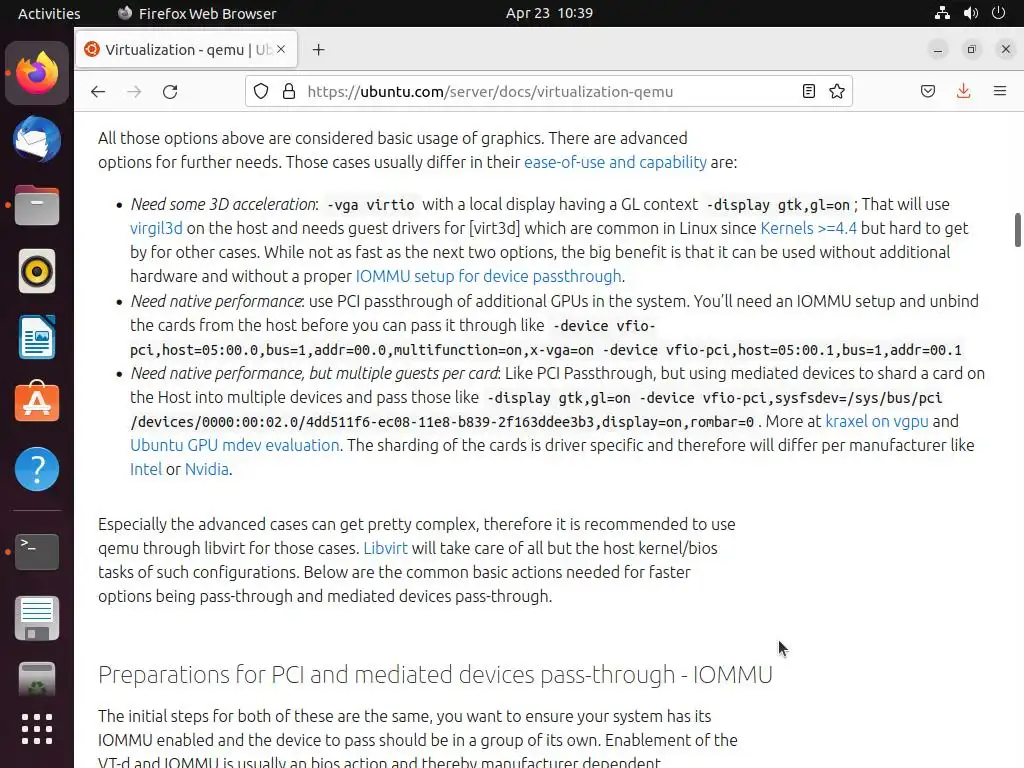The image size is (1024, 768).
Task: Open the clock and calendar panel
Action: click(x=549, y=13)
